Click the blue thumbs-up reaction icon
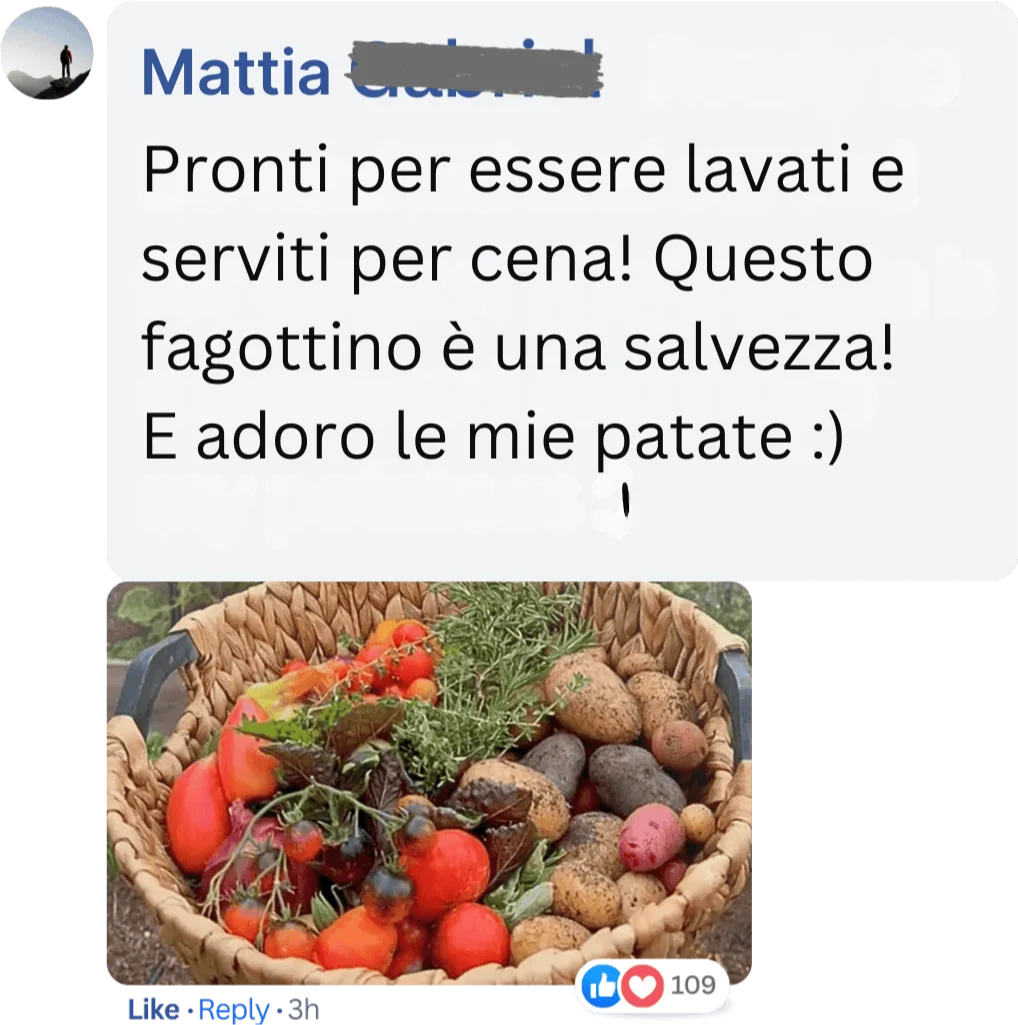1018x1025 pixels. [x=602, y=984]
